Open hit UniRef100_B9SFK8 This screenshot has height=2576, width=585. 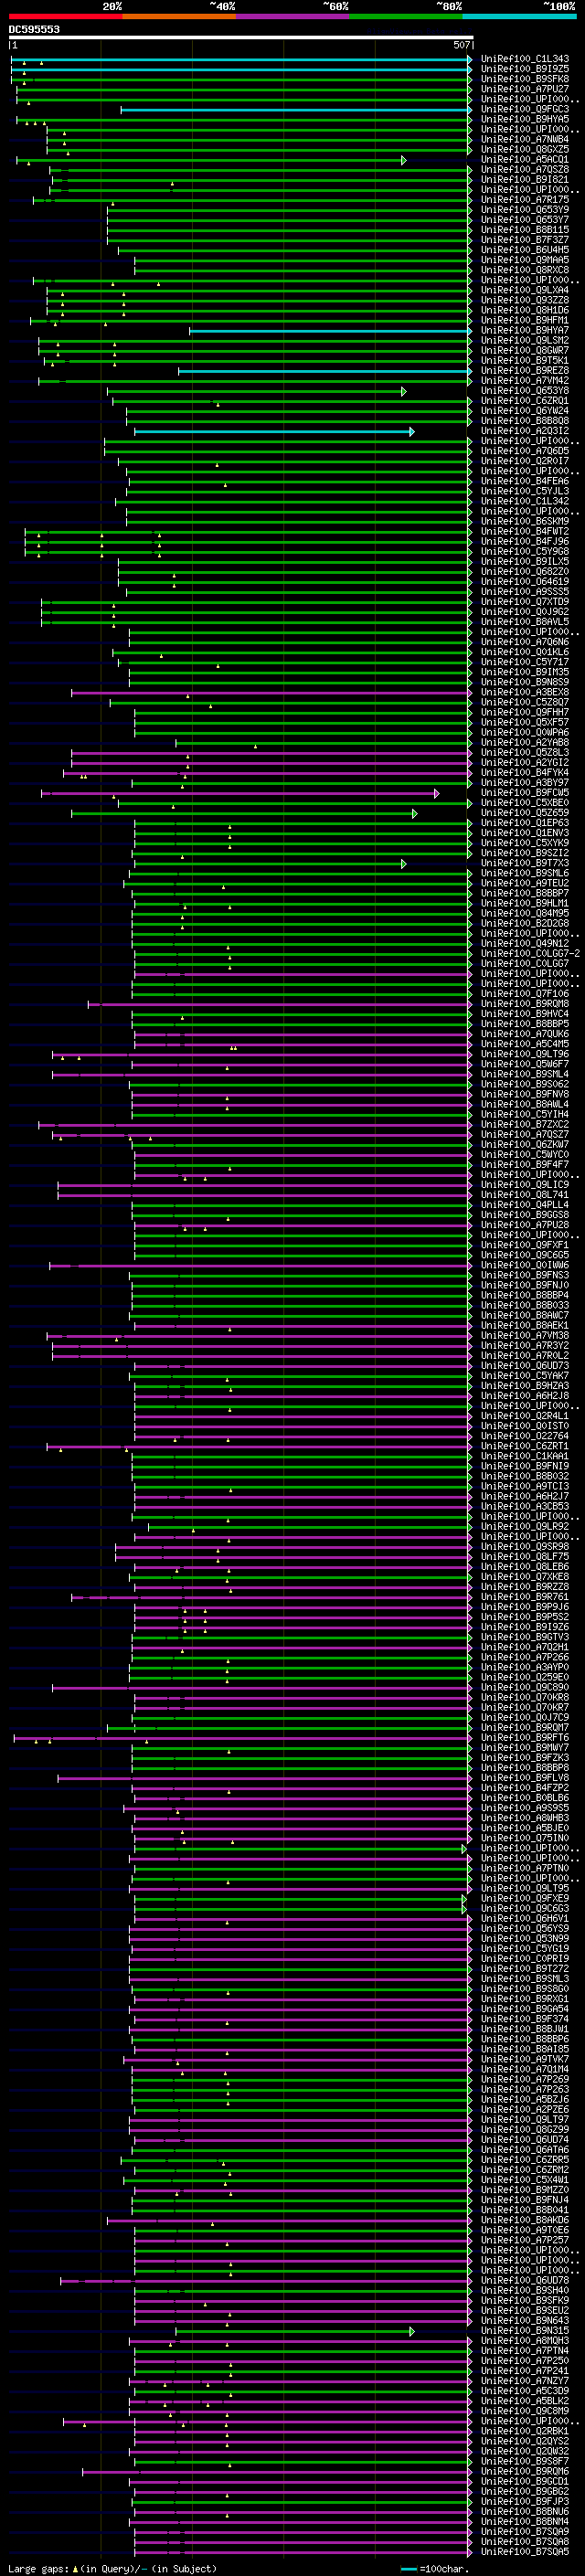(525, 79)
